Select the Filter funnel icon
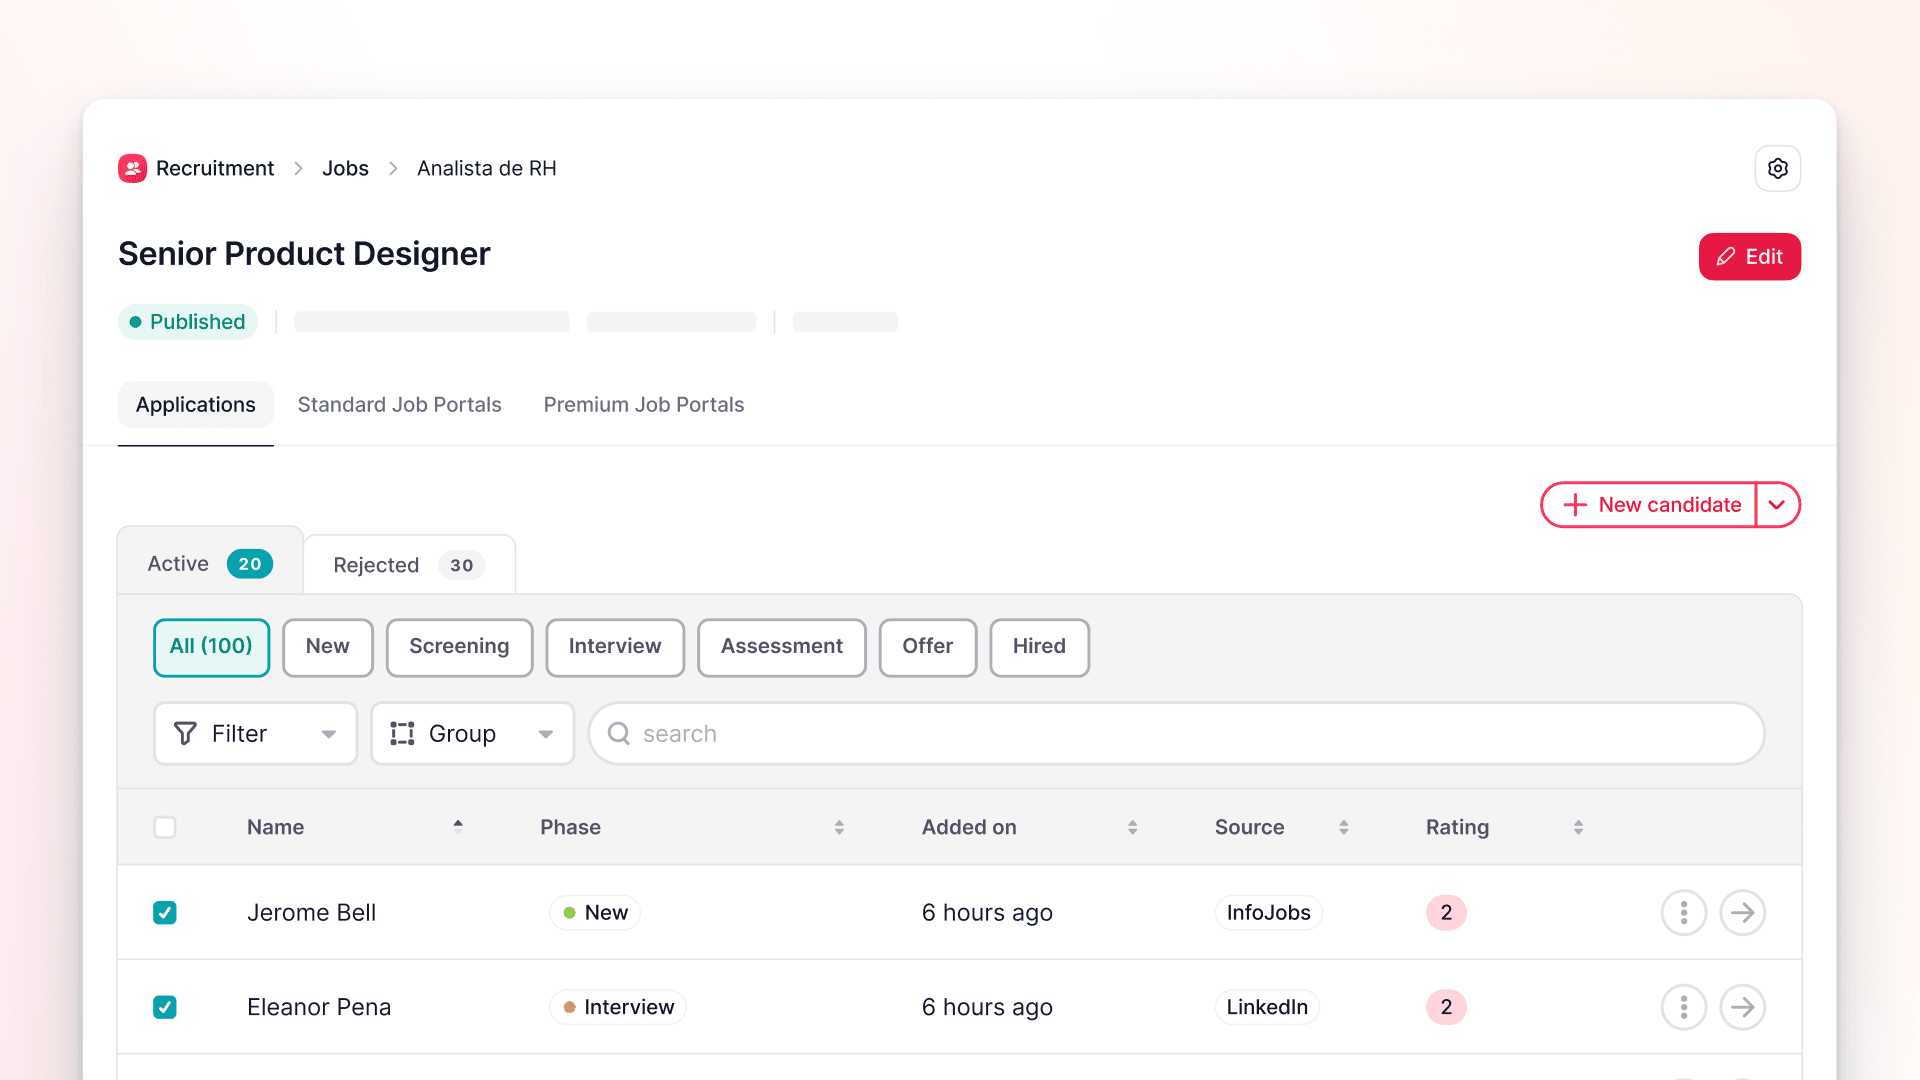 pos(186,733)
